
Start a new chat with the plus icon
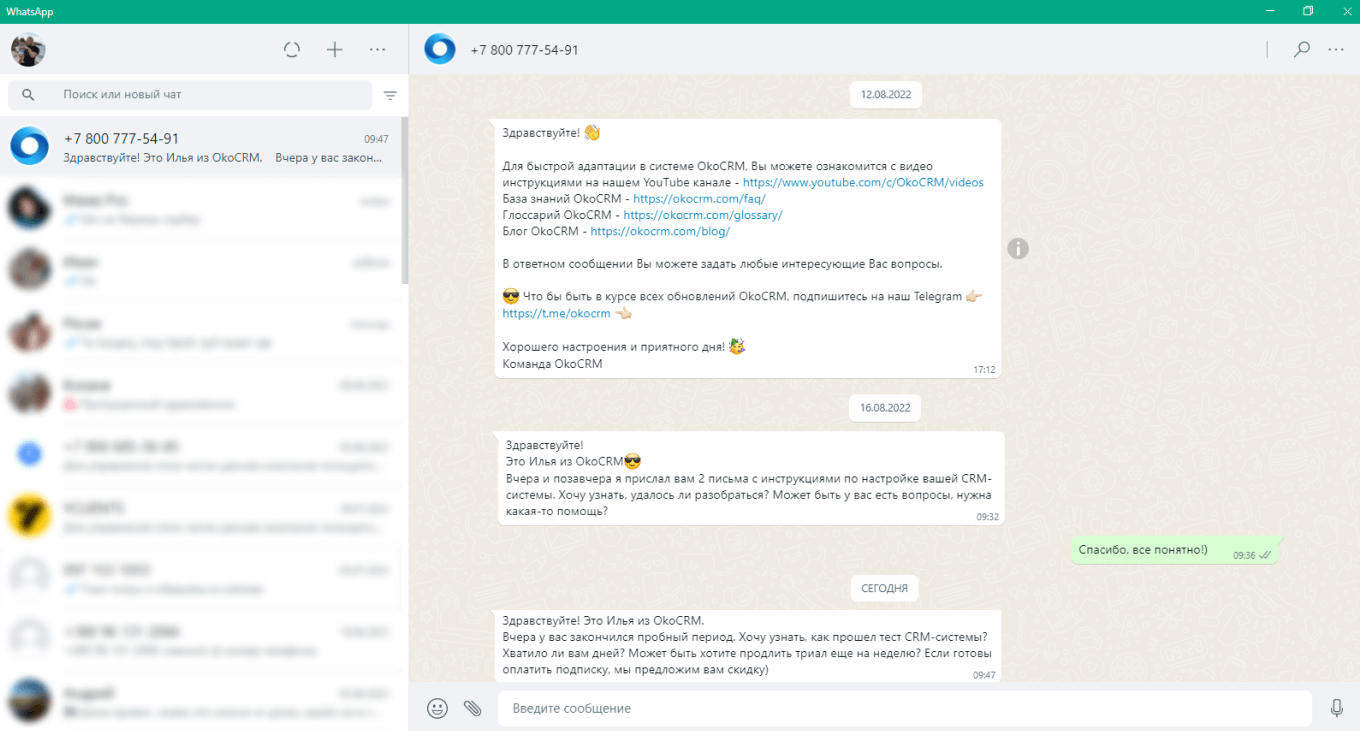tap(334, 48)
